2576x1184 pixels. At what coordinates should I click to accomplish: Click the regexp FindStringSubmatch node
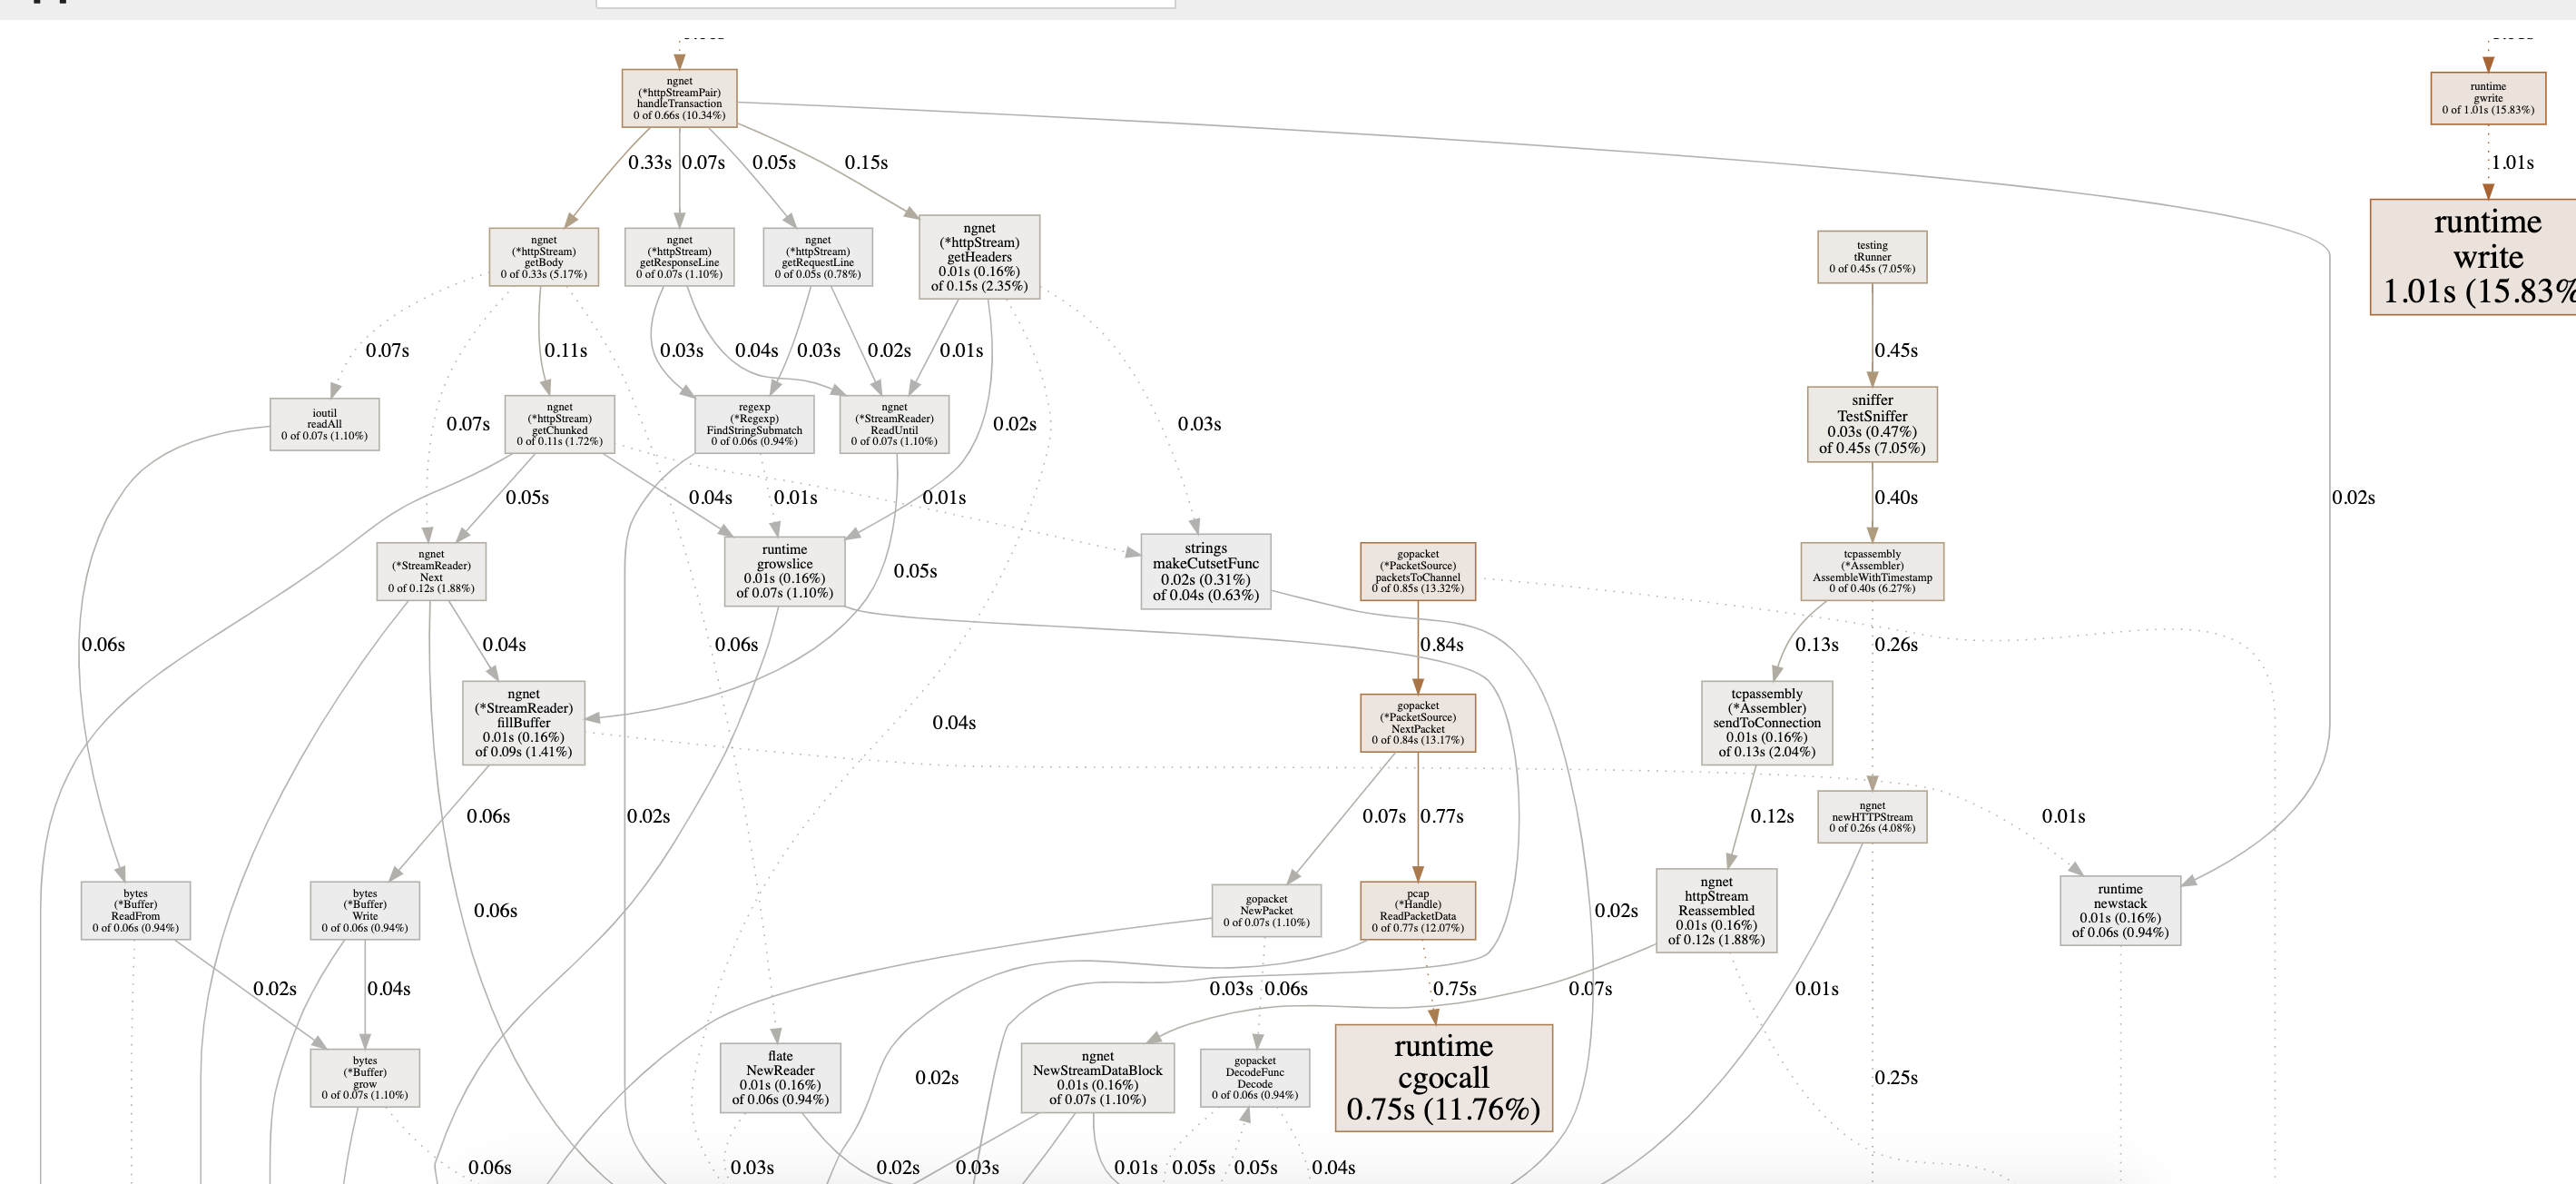coord(754,424)
